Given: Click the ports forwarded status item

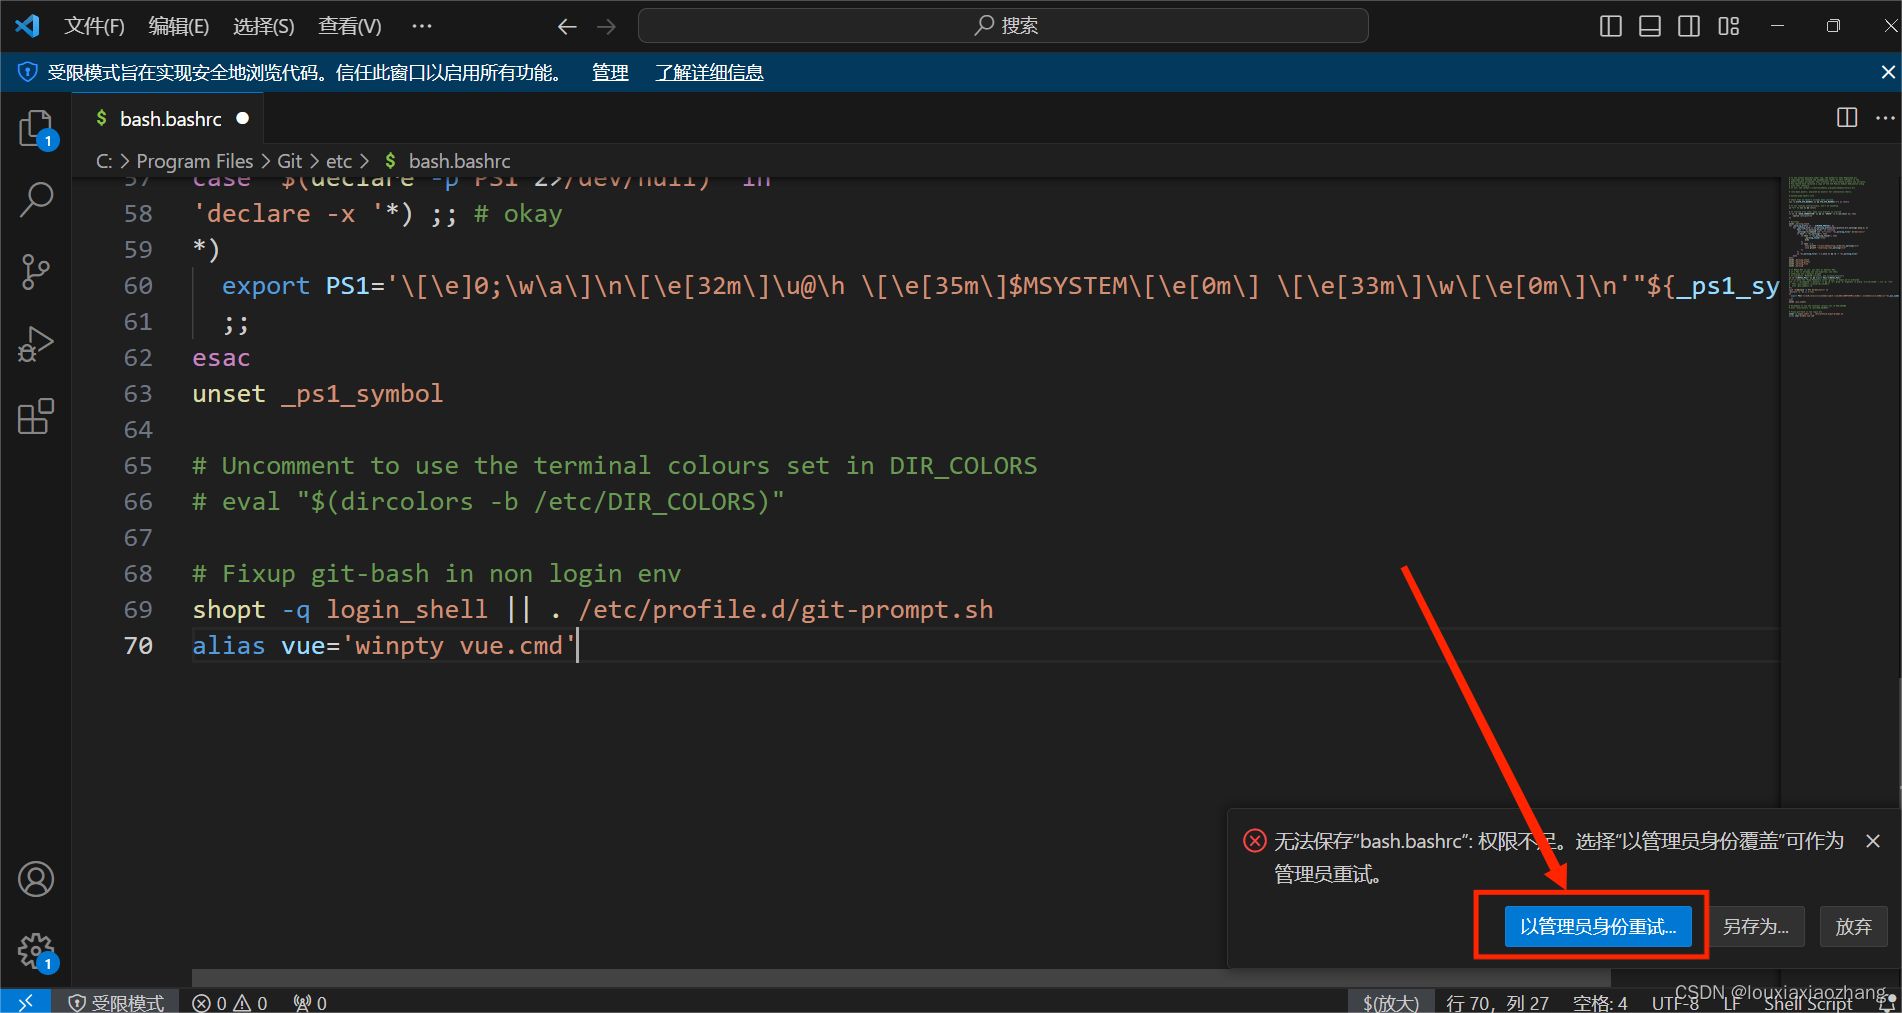Looking at the screenshot, I should [310, 1002].
